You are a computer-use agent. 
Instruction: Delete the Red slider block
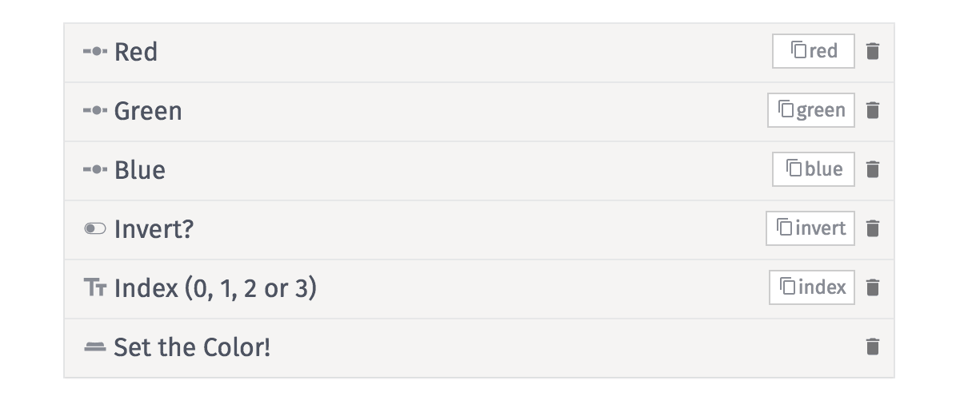pyautogui.click(x=873, y=51)
